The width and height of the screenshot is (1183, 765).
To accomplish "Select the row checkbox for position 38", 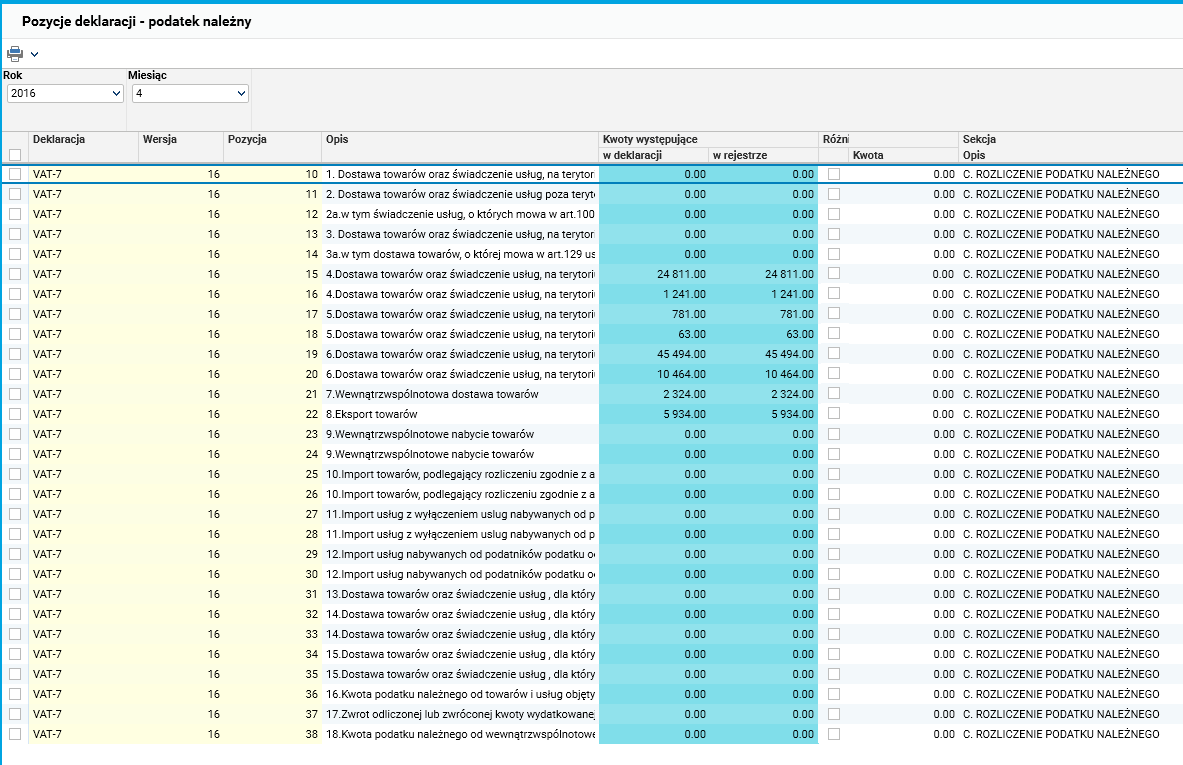I will 15,734.
